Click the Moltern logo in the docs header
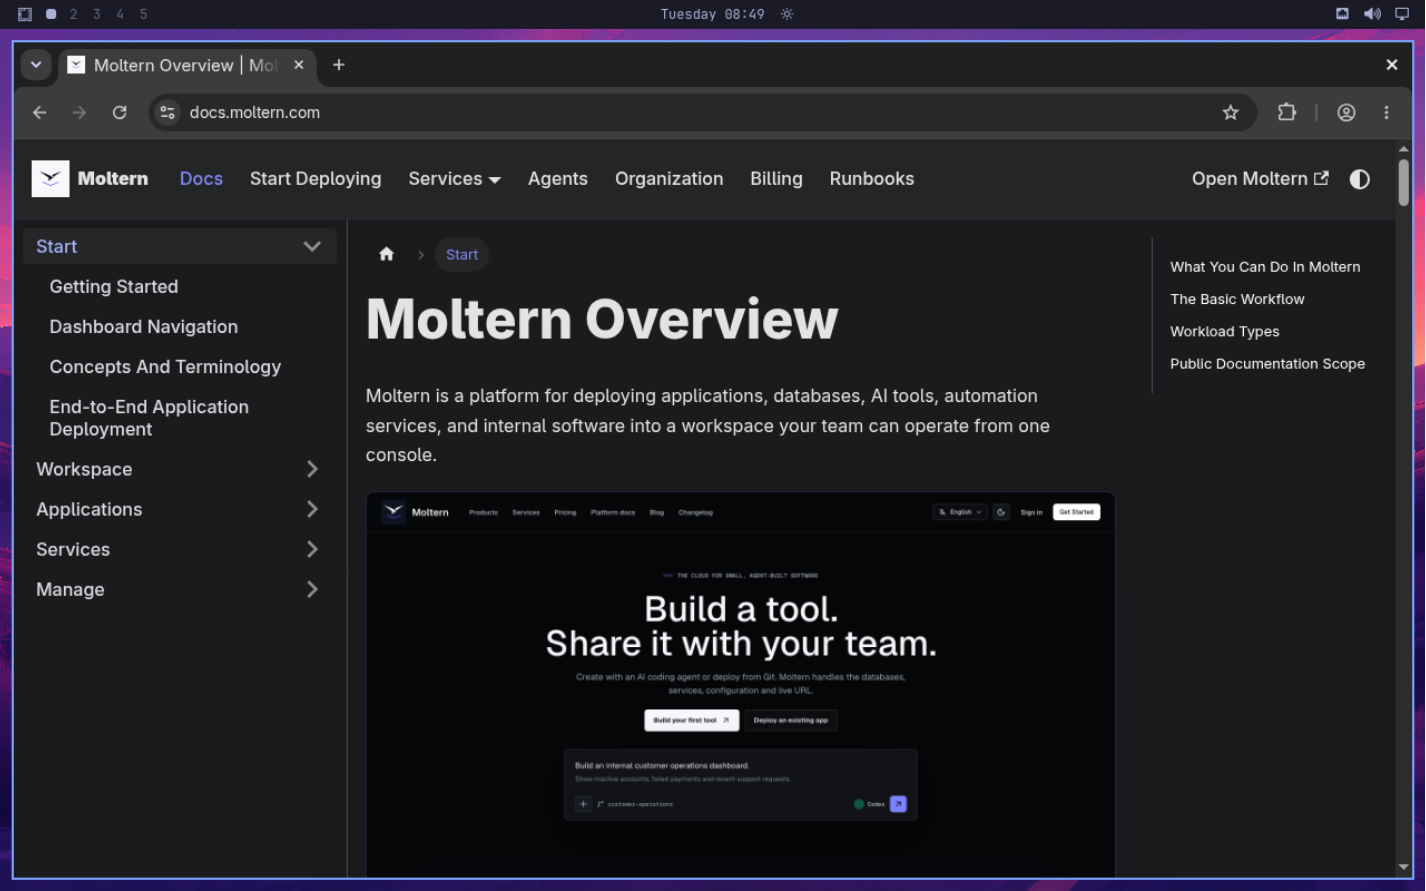 (x=90, y=179)
